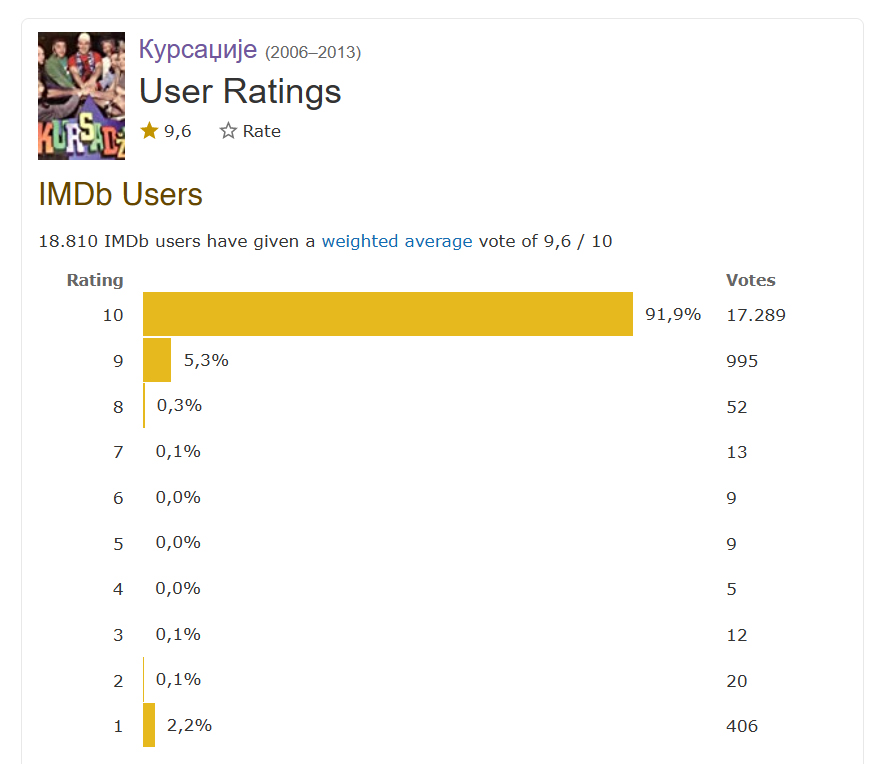Click the 406 votes count

[742, 726]
